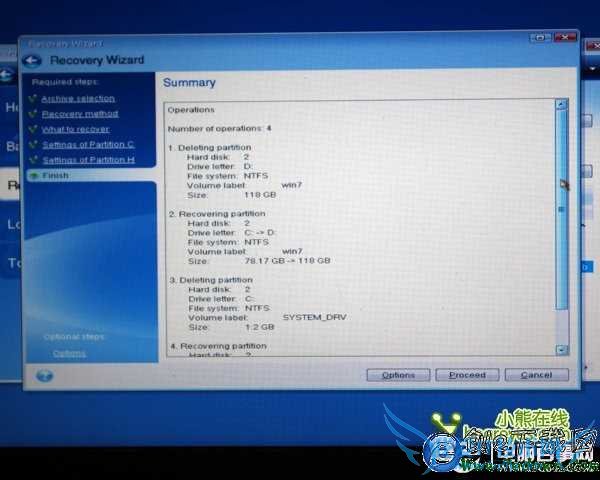
Task: Click 'Number of operations: 4' text
Action: (220, 129)
